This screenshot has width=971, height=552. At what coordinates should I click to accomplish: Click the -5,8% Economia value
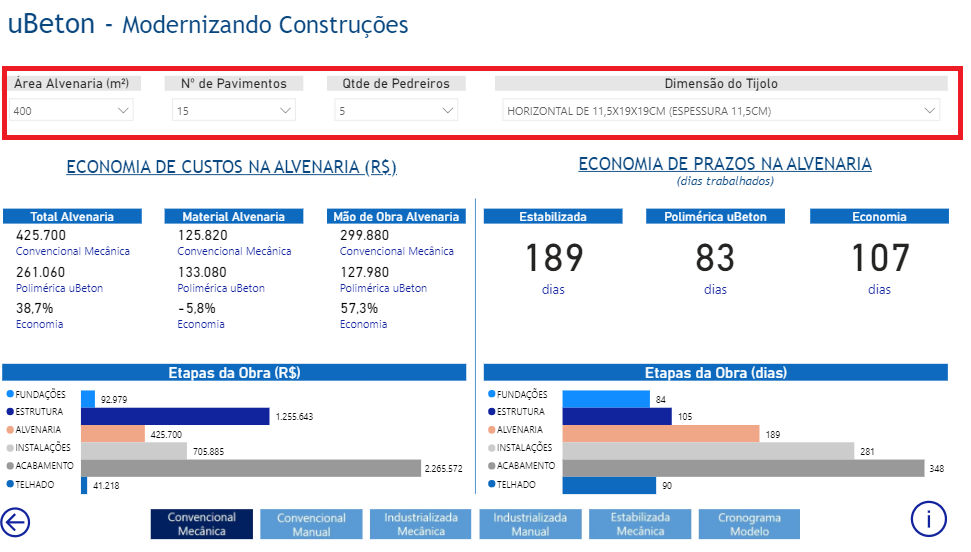(x=197, y=309)
